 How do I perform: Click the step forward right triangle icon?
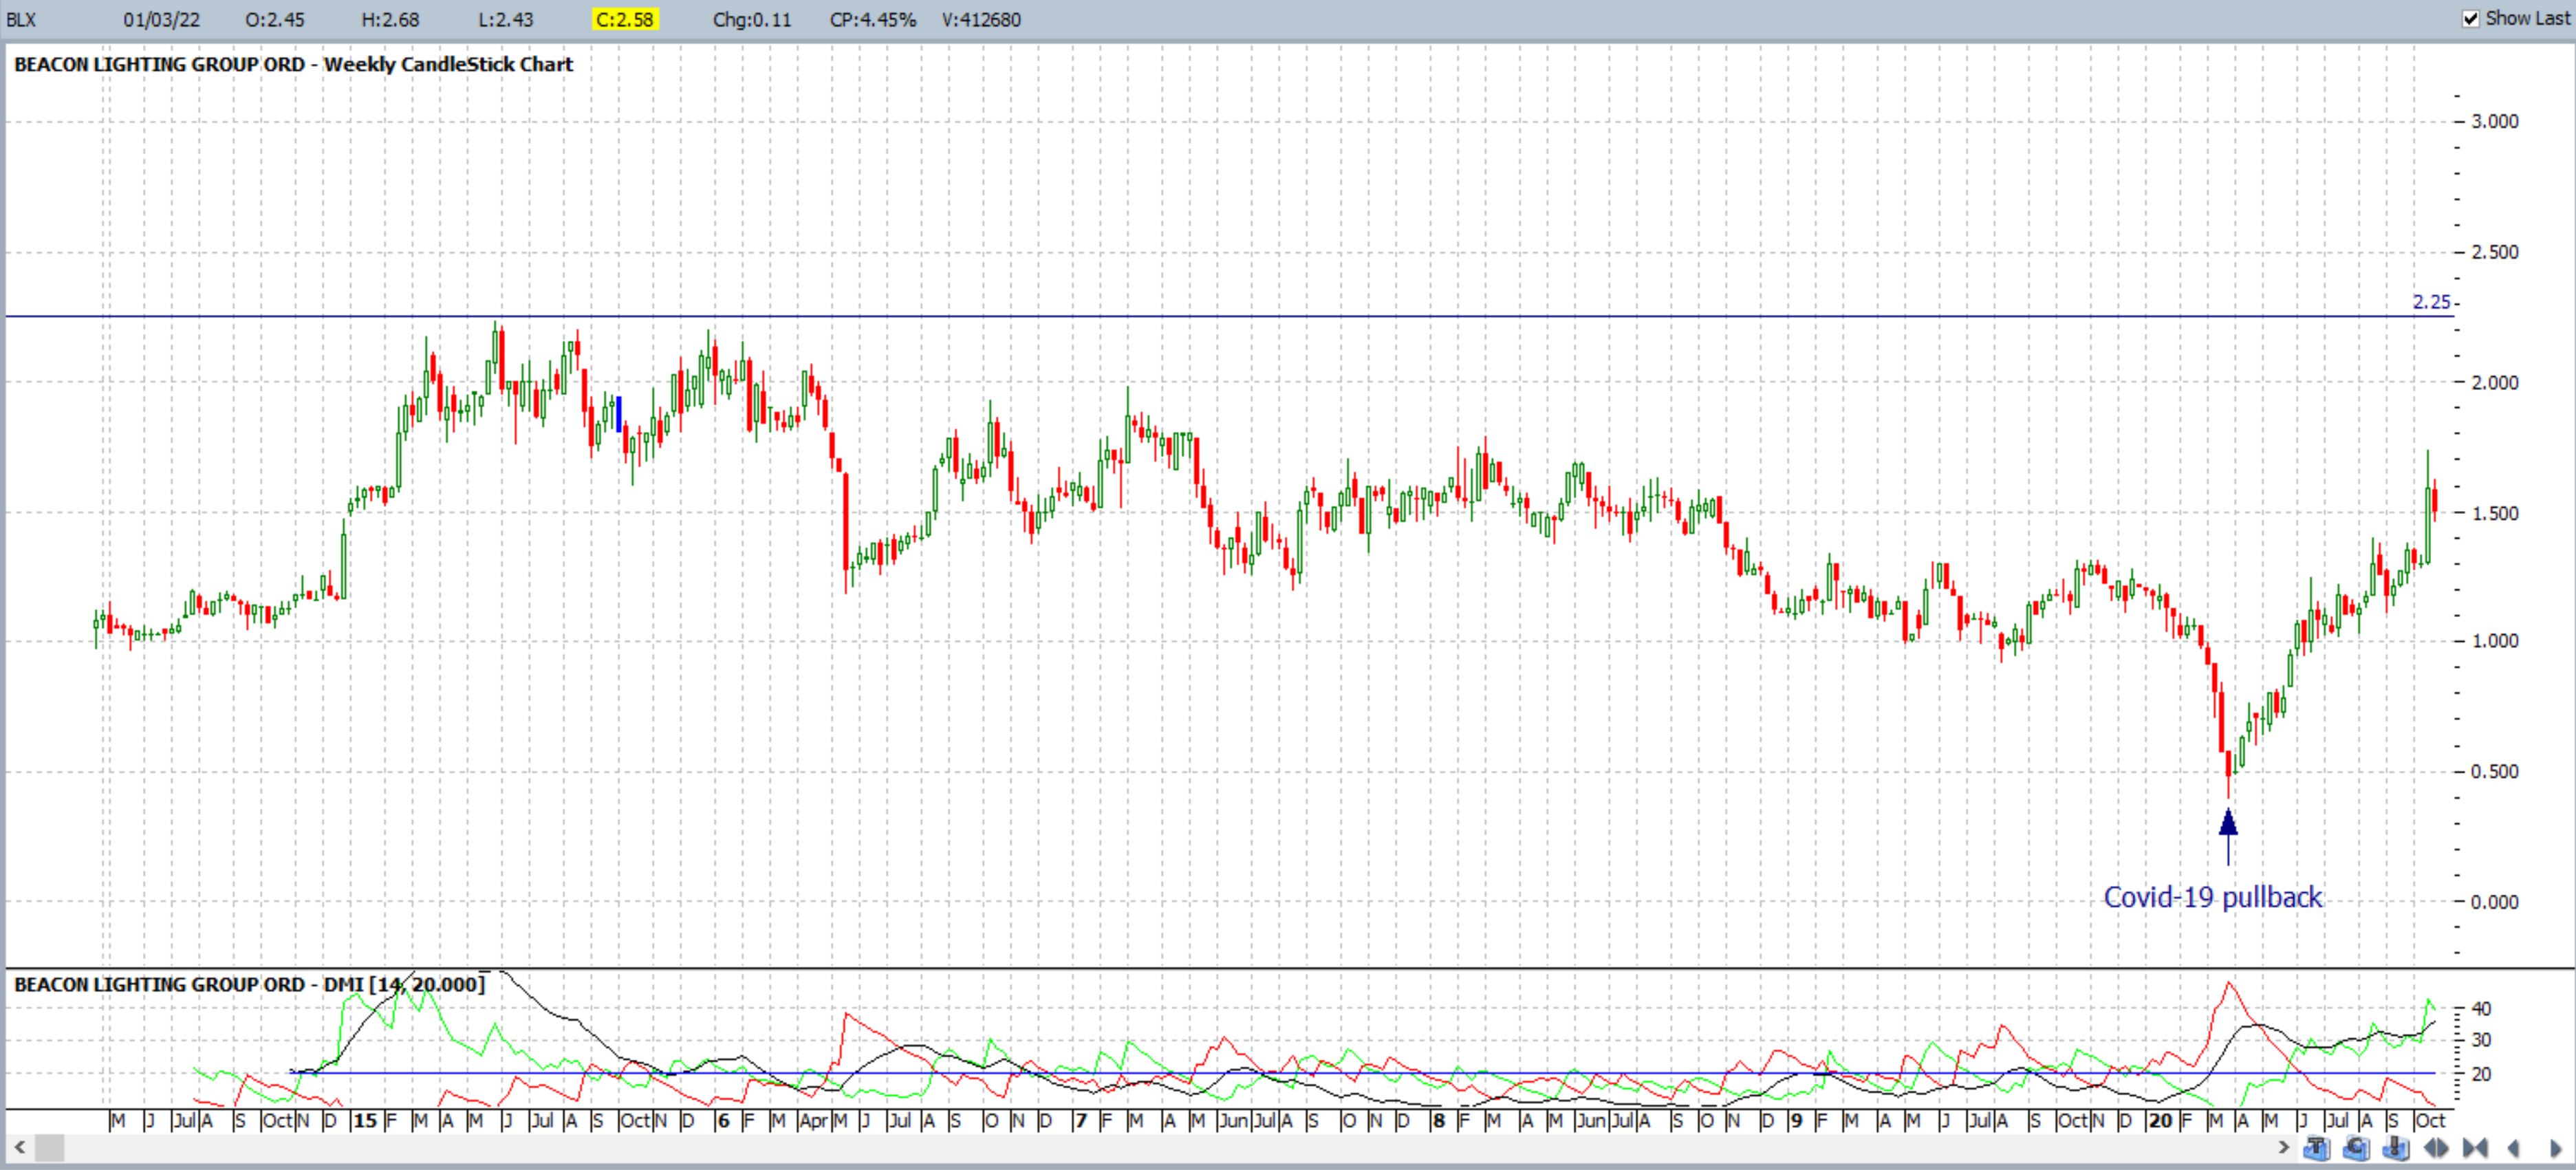click(2556, 1148)
